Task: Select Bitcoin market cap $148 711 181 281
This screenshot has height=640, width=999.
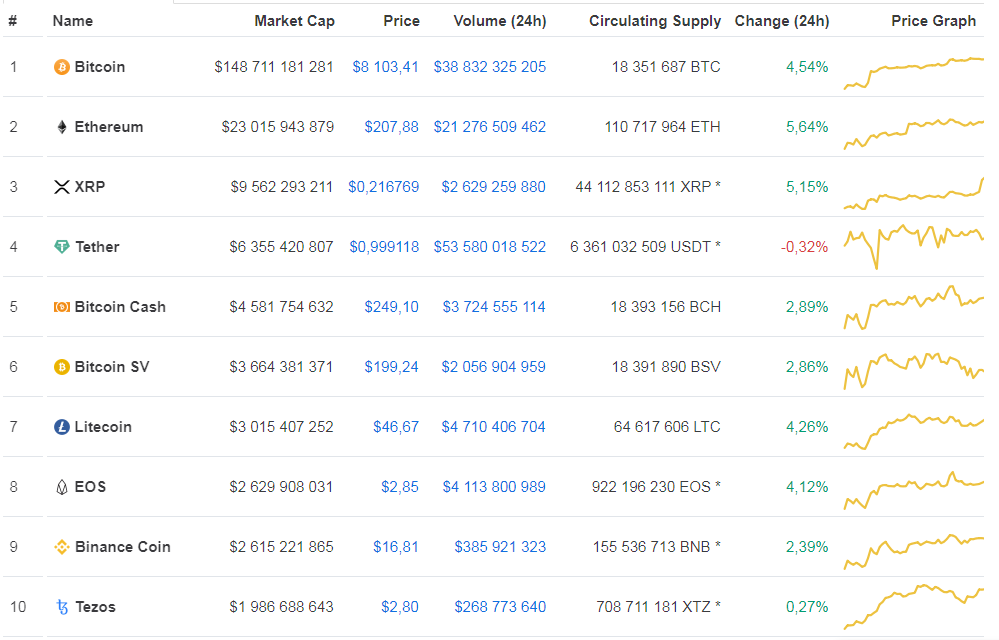Action: (x=274, y=67)
